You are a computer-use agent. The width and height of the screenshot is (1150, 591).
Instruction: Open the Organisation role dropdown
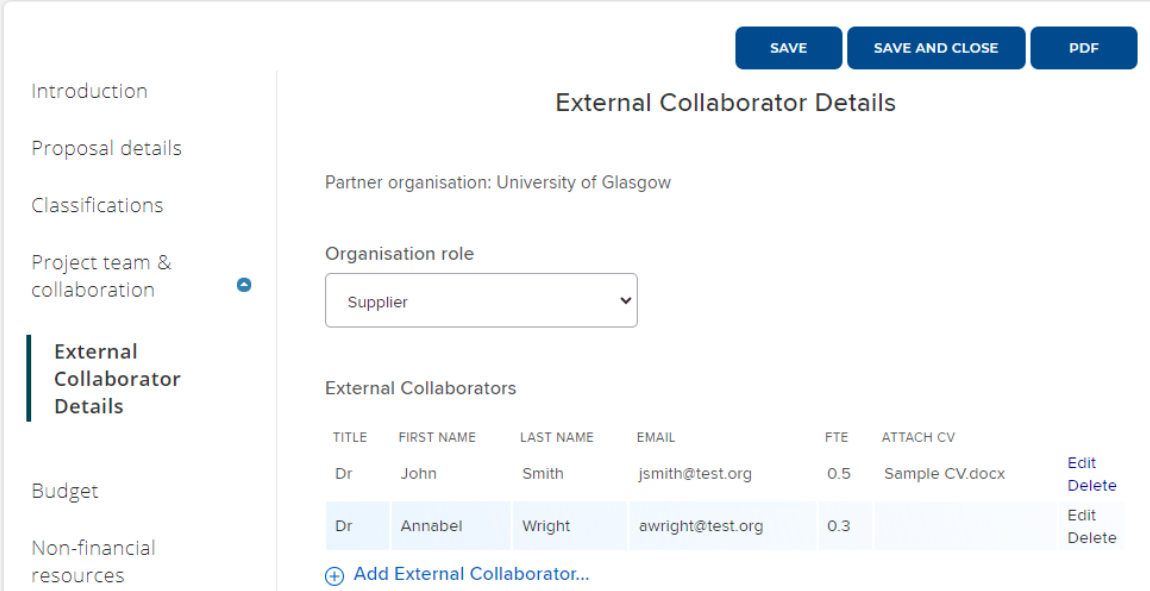click(481, 301)
